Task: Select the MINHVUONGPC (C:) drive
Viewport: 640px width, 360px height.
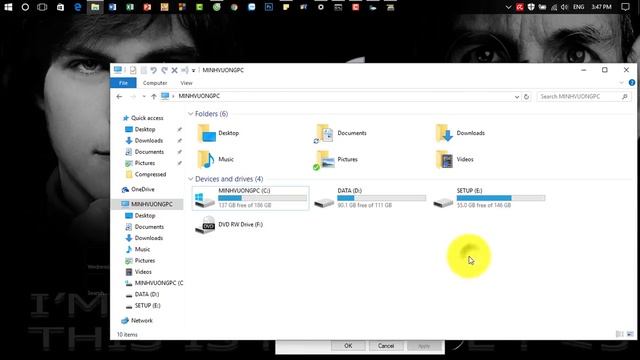Action: coord(251,198)
